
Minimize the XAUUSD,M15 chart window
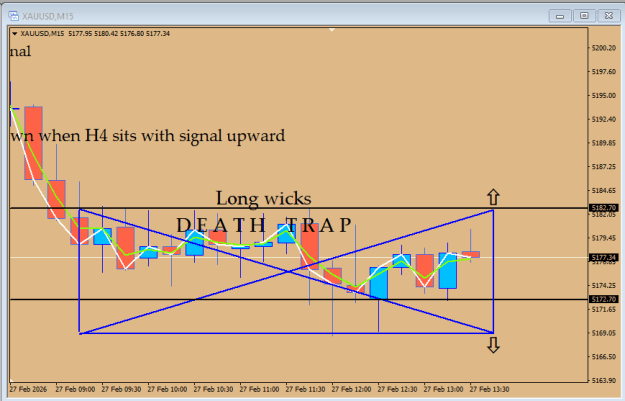point(560,16)
